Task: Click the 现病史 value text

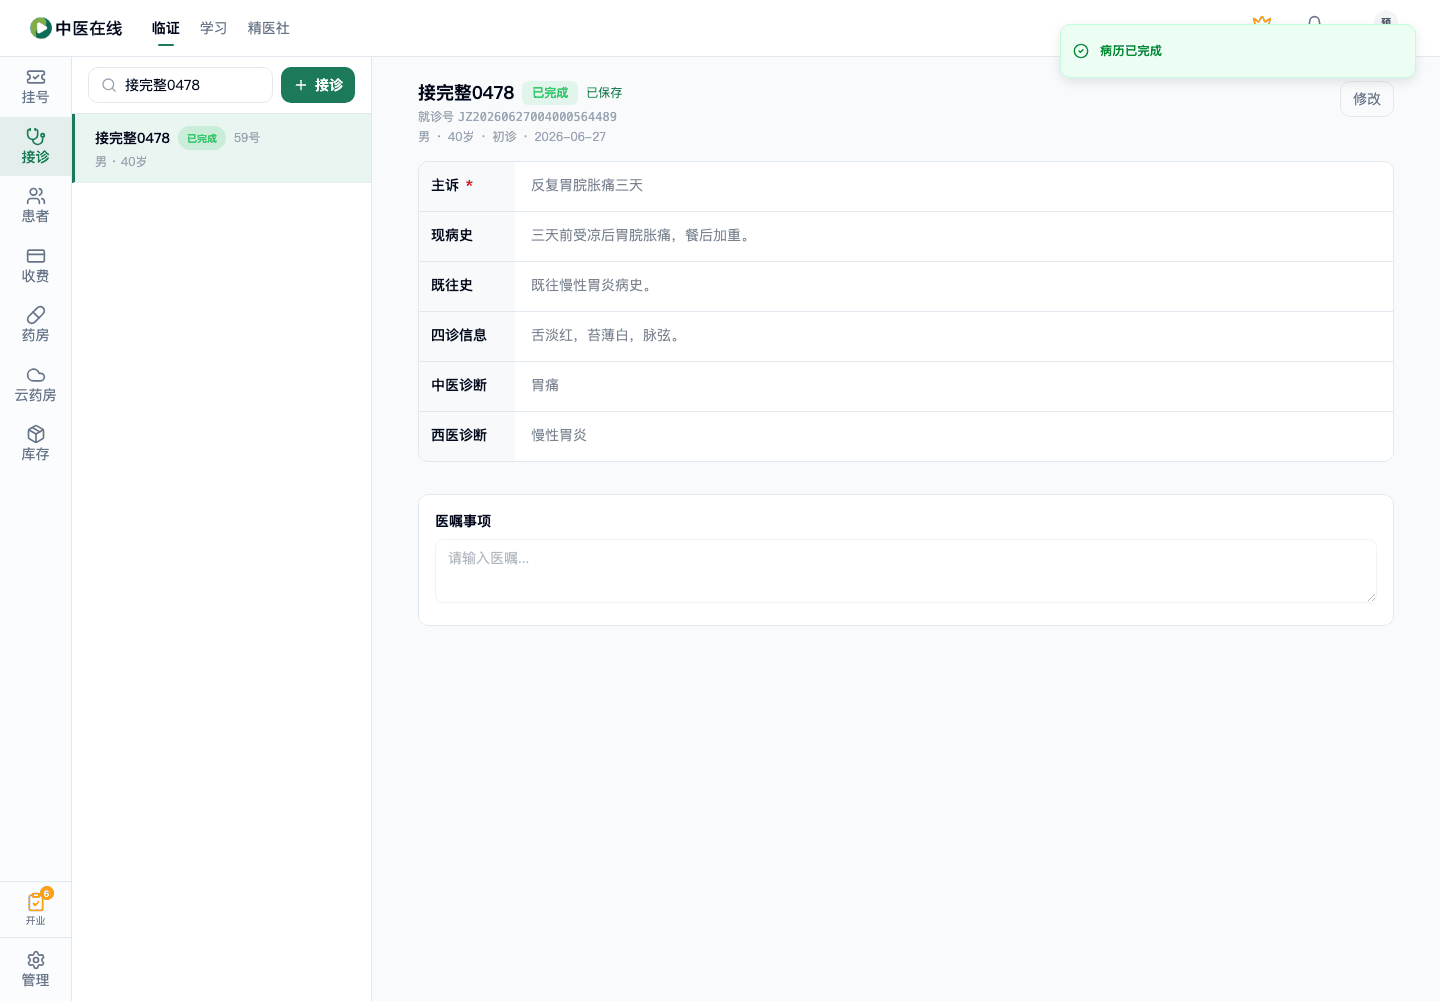Action: [x=641, y=236]
